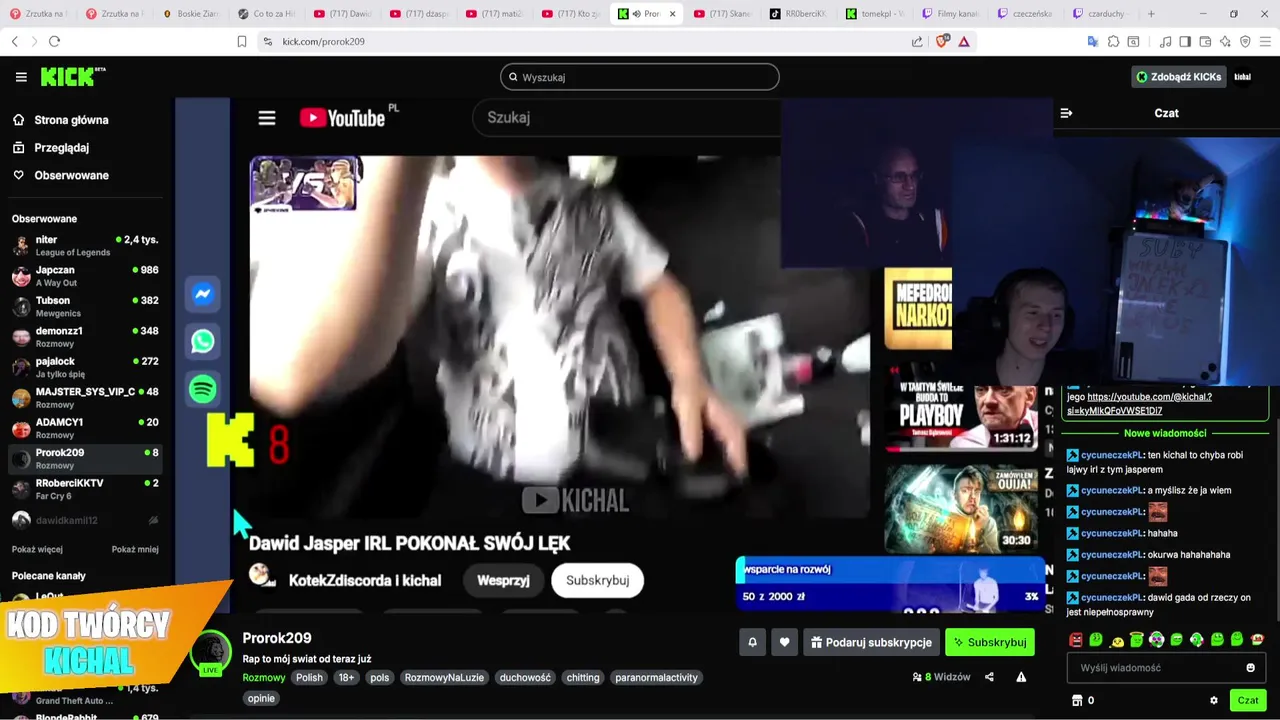This screenshot has height=720, width=1280.
Task: Send message with green Czat button
Action: 1248,700
